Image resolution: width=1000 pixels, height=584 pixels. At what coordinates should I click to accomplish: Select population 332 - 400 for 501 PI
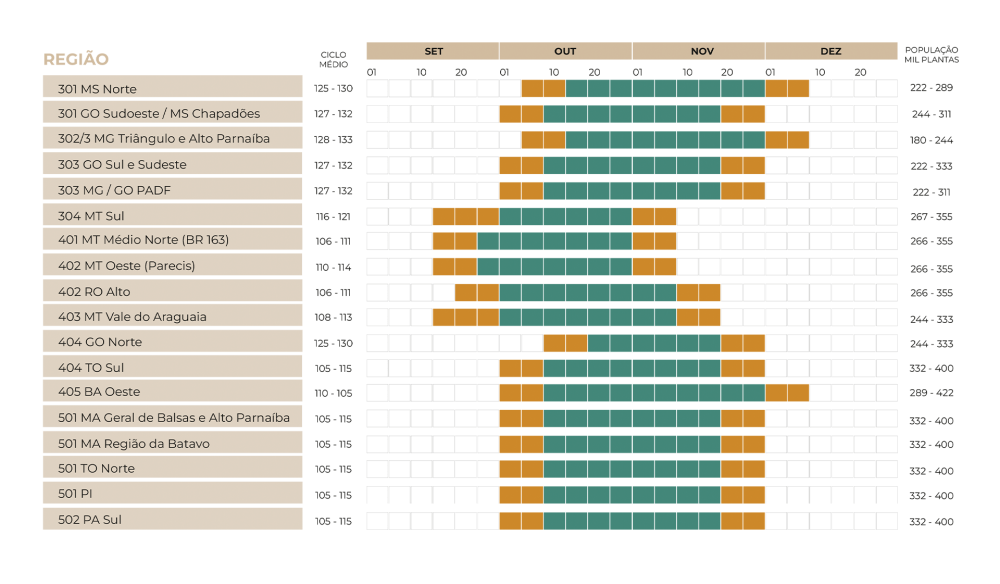click(932, 495)
